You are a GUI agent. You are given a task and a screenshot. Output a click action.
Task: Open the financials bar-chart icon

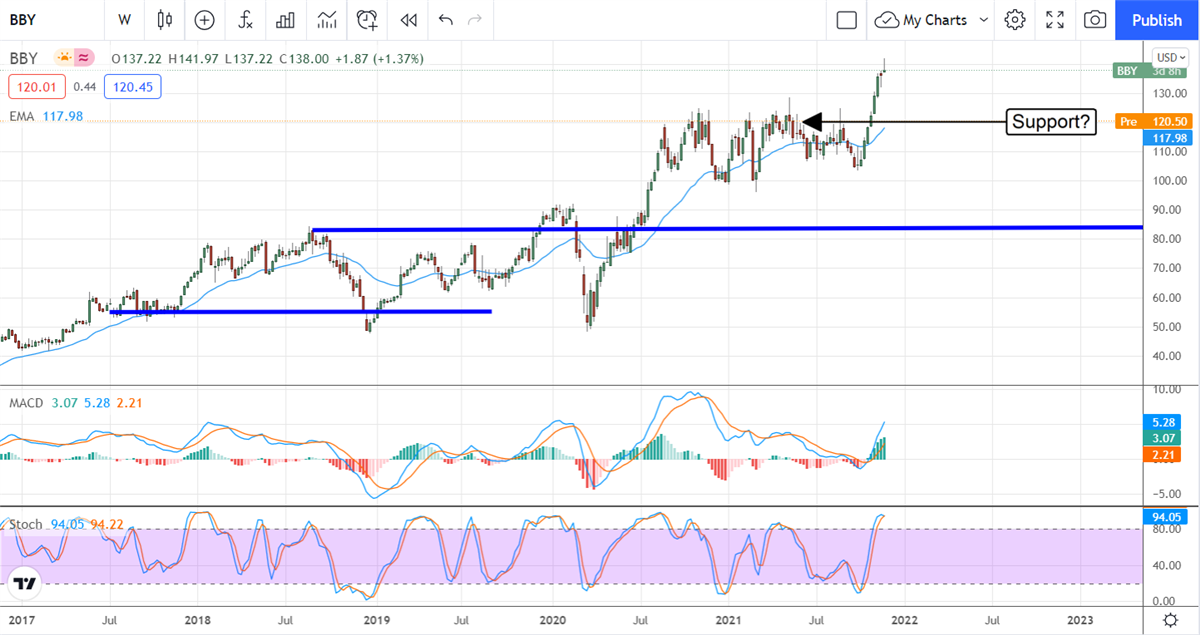click(x=286, y=19)
